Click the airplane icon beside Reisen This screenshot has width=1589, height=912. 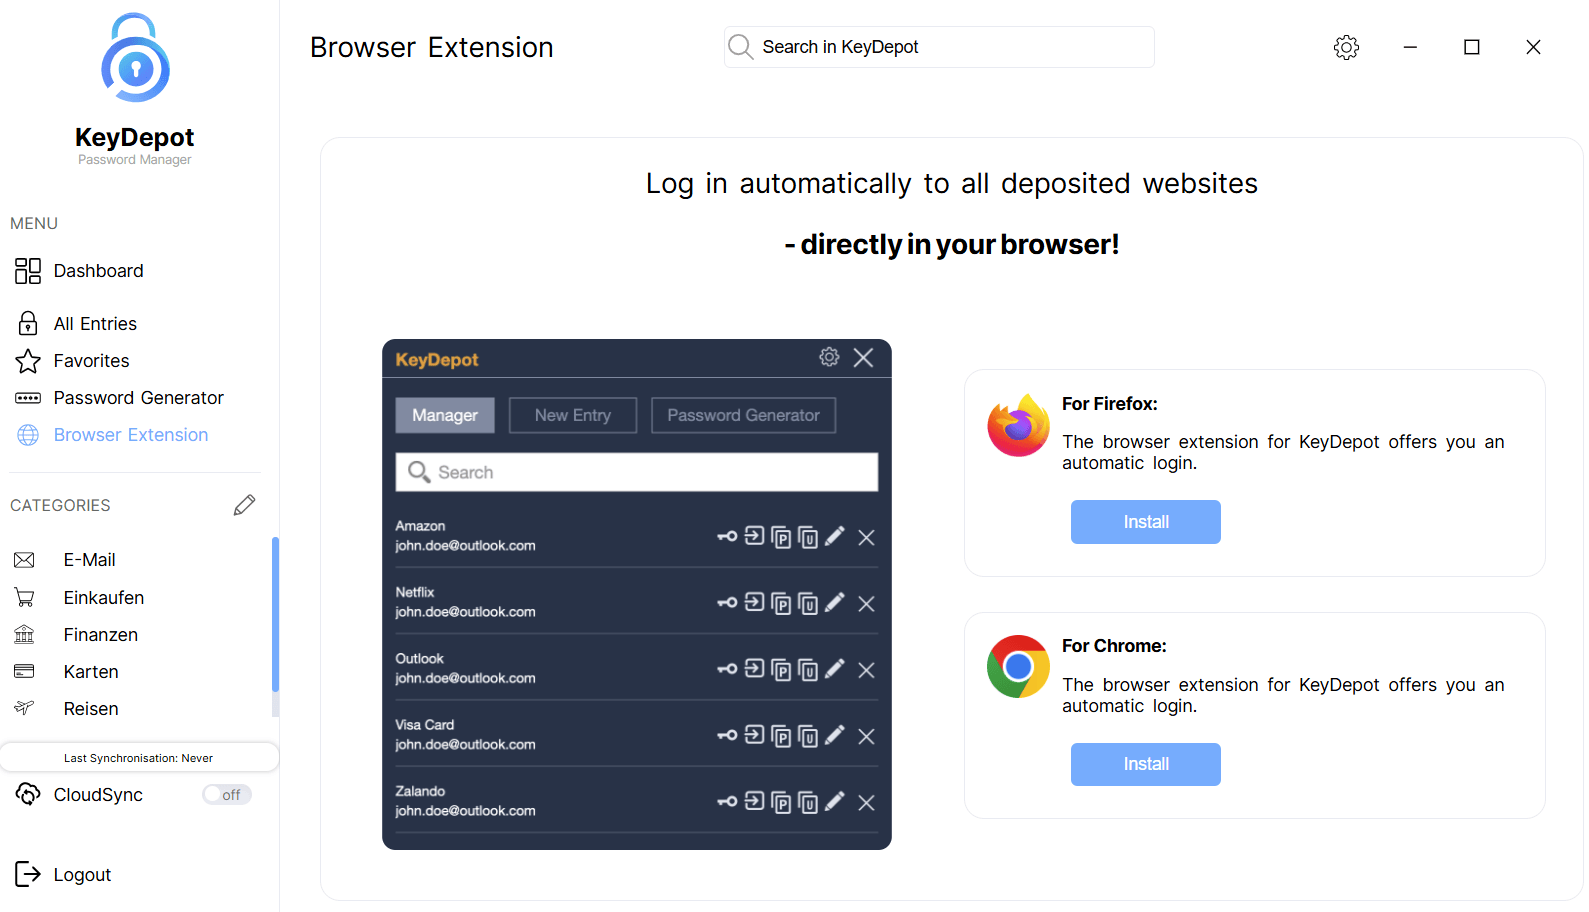click(x=24, y=708)
